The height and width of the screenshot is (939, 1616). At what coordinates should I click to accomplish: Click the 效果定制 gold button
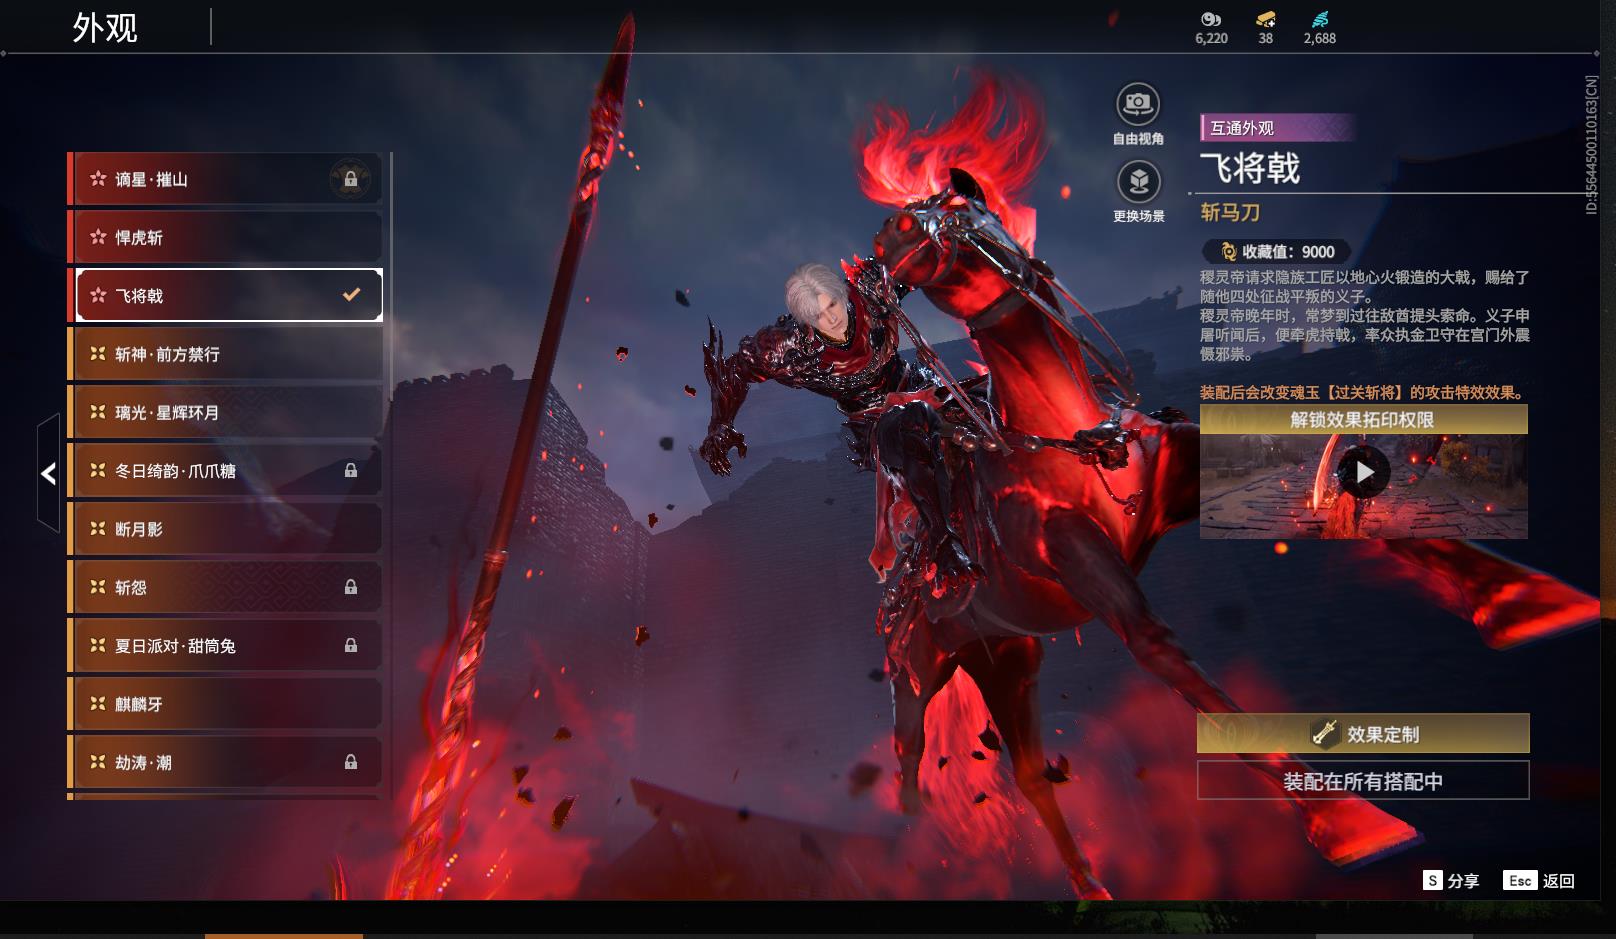coord(1363,734)
